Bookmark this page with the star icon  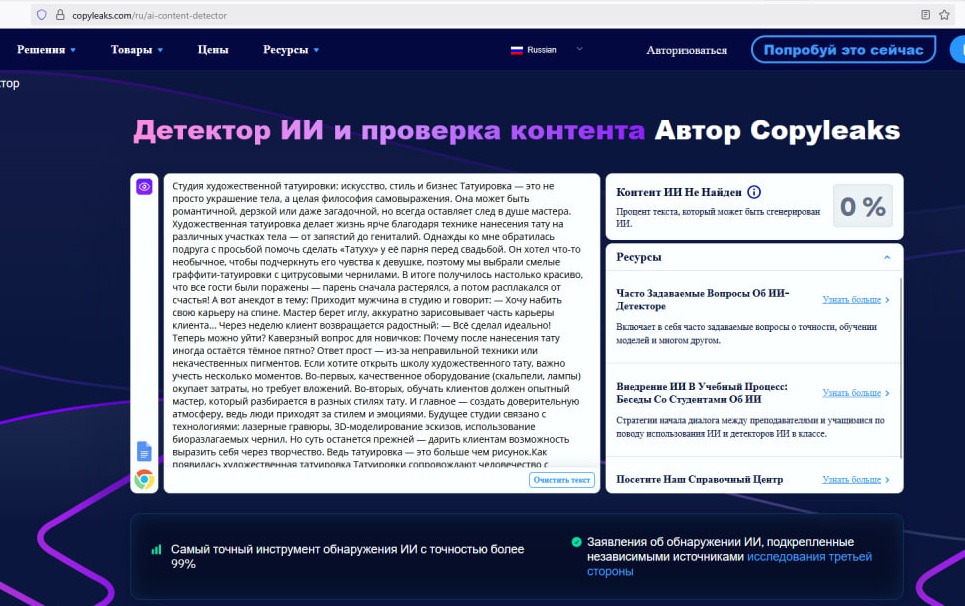pos(944,15)
